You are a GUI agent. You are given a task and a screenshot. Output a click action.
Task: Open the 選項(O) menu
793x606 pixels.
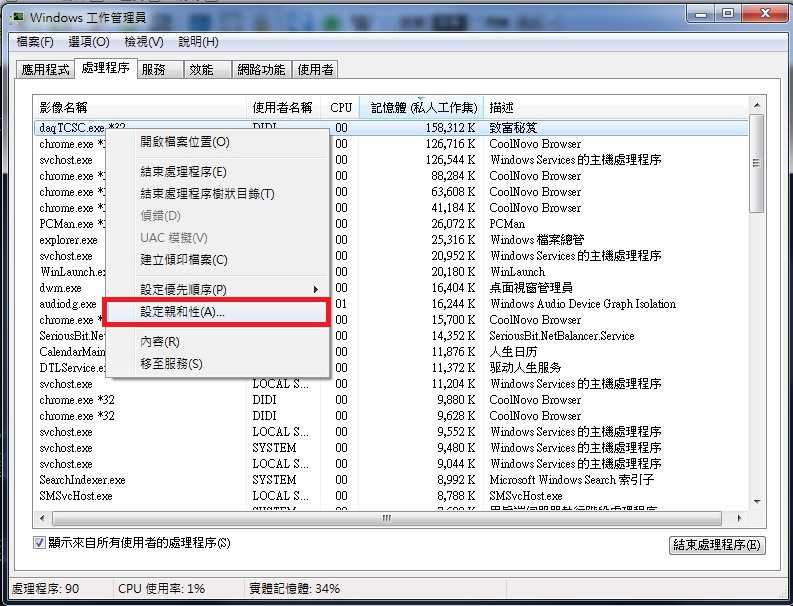[89, 42]
